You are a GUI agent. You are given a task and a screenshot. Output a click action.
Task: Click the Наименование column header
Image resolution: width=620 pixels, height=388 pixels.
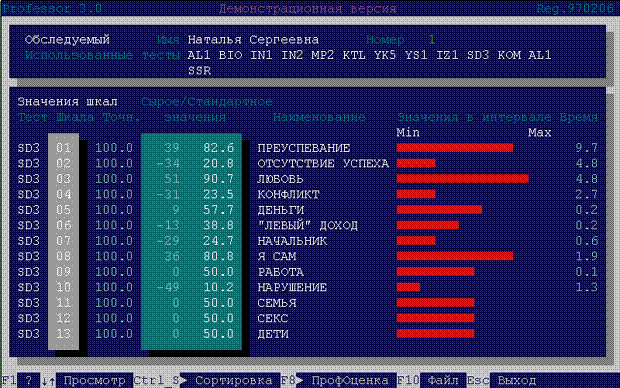pyautogui.click(x=319, y=117)
